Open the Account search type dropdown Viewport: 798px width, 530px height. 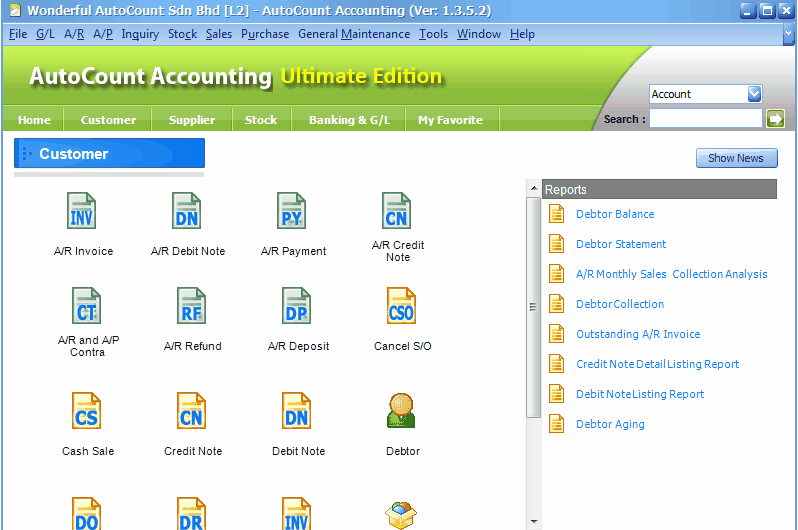754,94
